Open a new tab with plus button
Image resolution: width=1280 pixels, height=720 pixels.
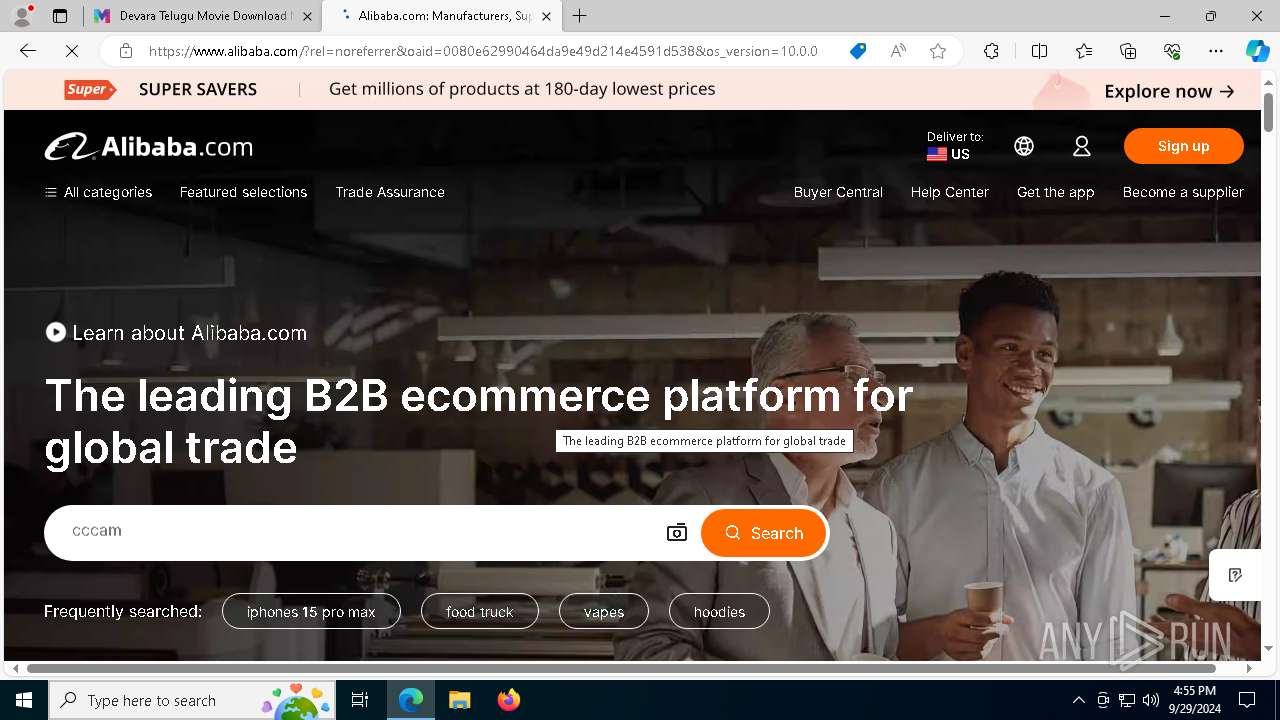point(580,16)
